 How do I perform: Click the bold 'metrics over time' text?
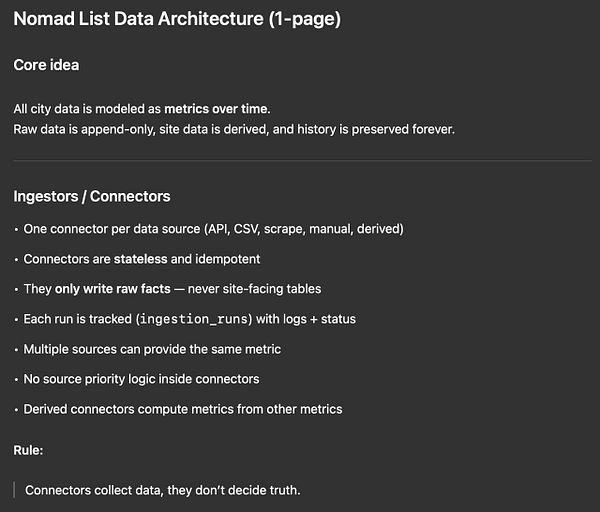tap(217, 109)
